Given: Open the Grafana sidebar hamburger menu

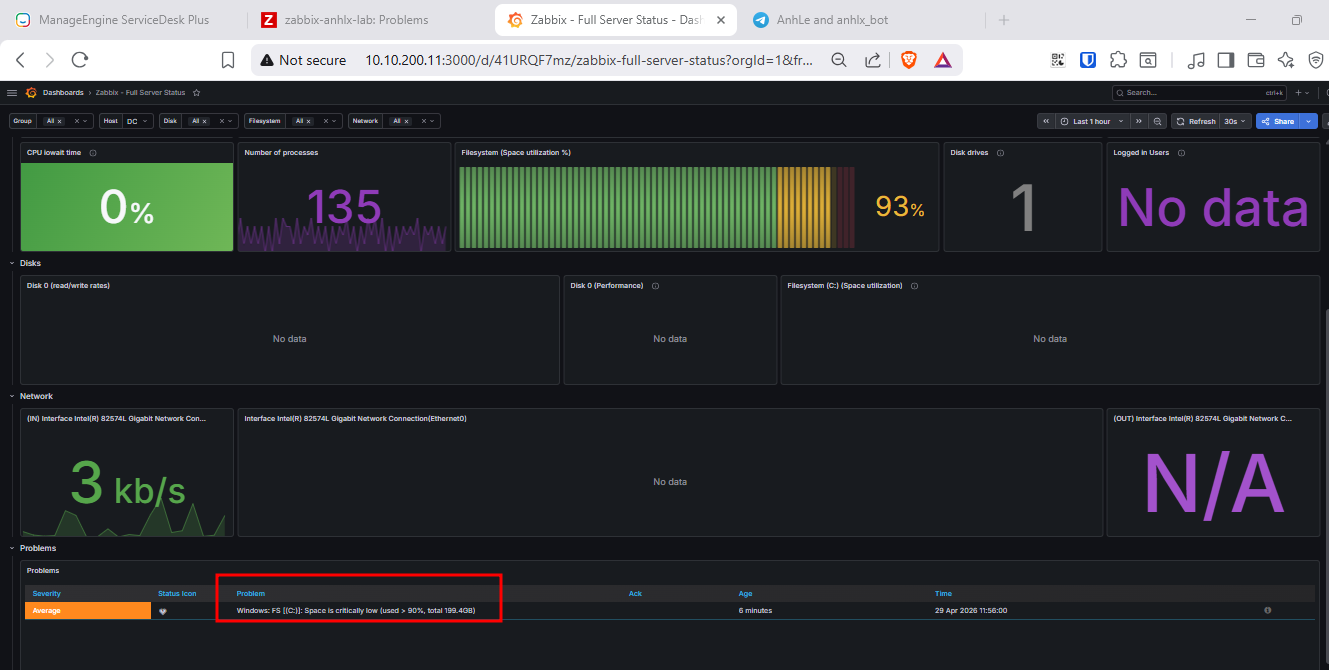Looking at the screenshot, I should (x=12, y=93).
